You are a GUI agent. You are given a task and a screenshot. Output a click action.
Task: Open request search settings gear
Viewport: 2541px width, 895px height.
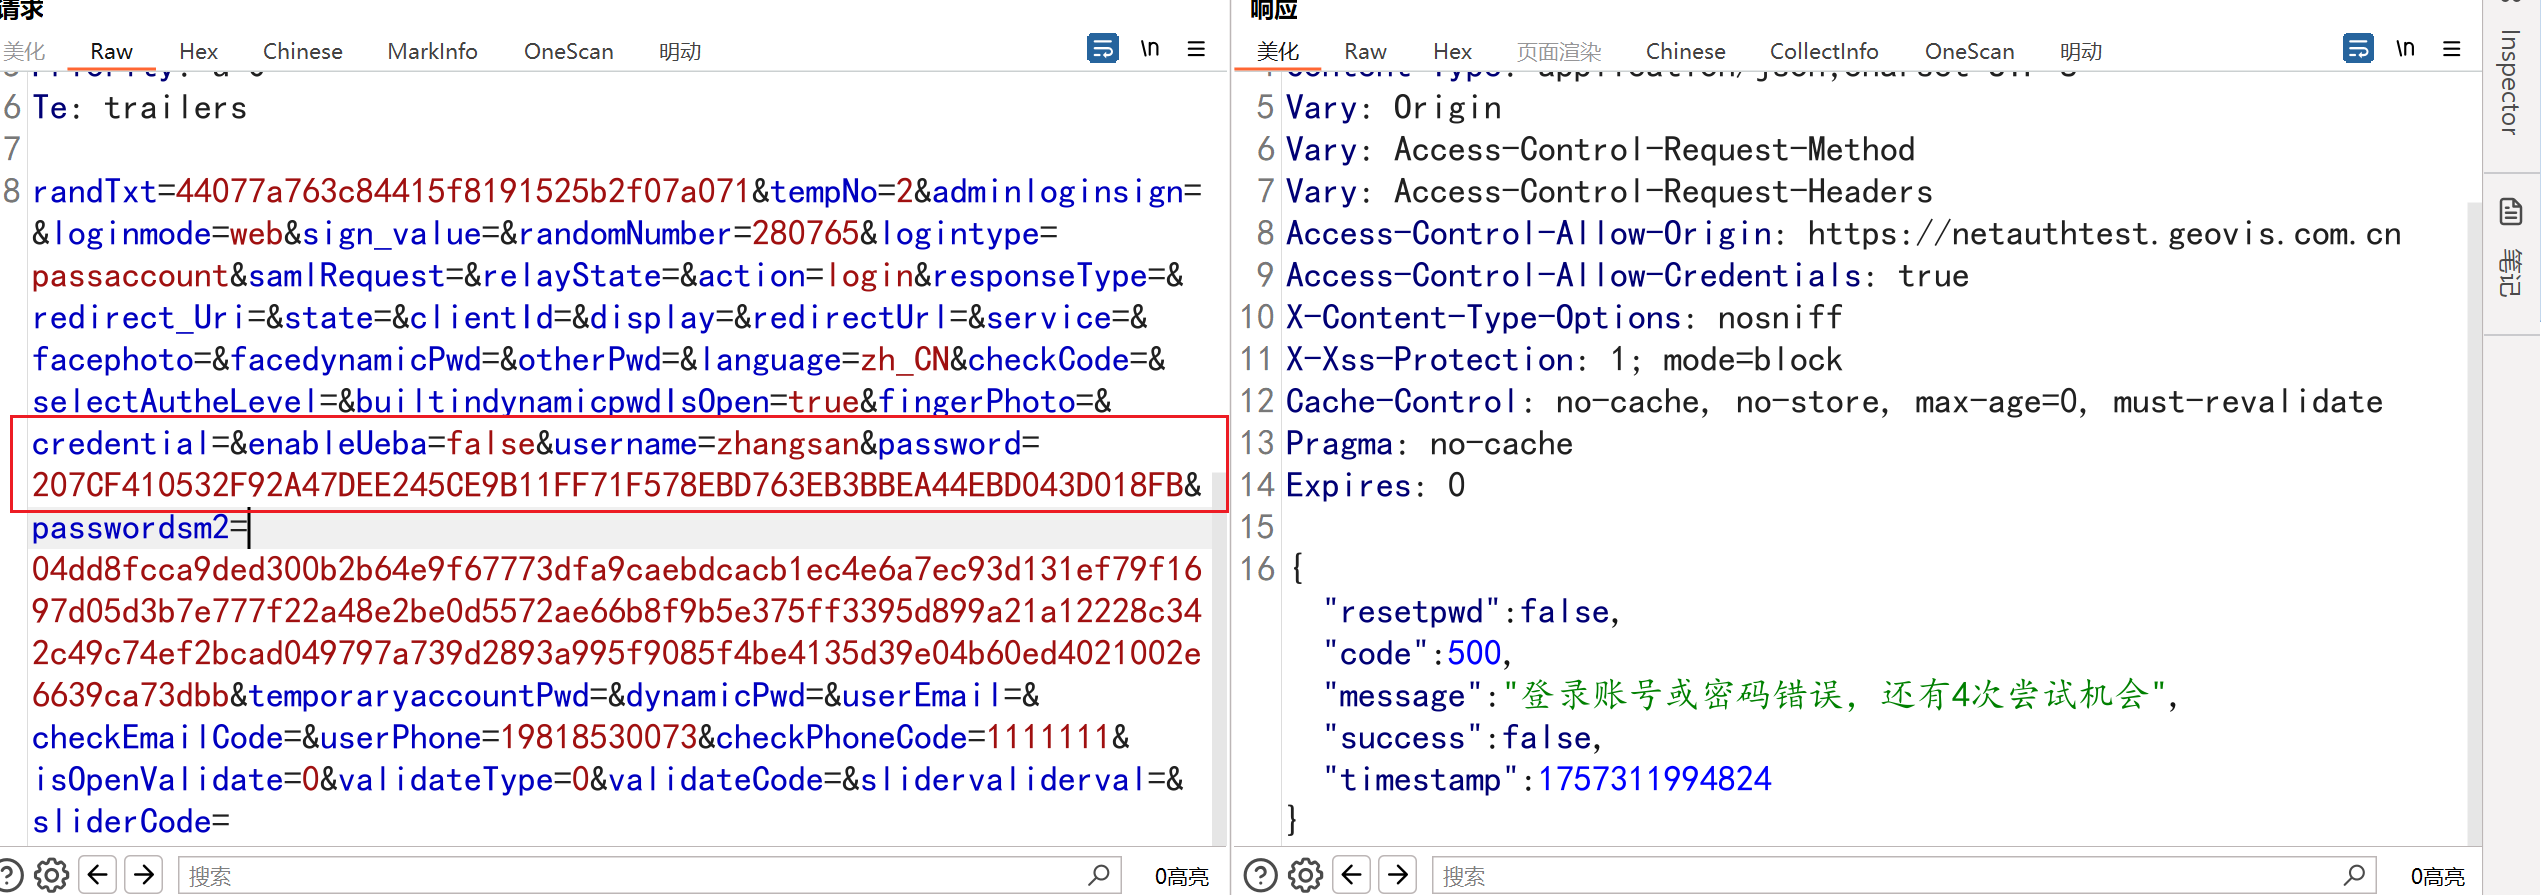(x=51, y=875)
